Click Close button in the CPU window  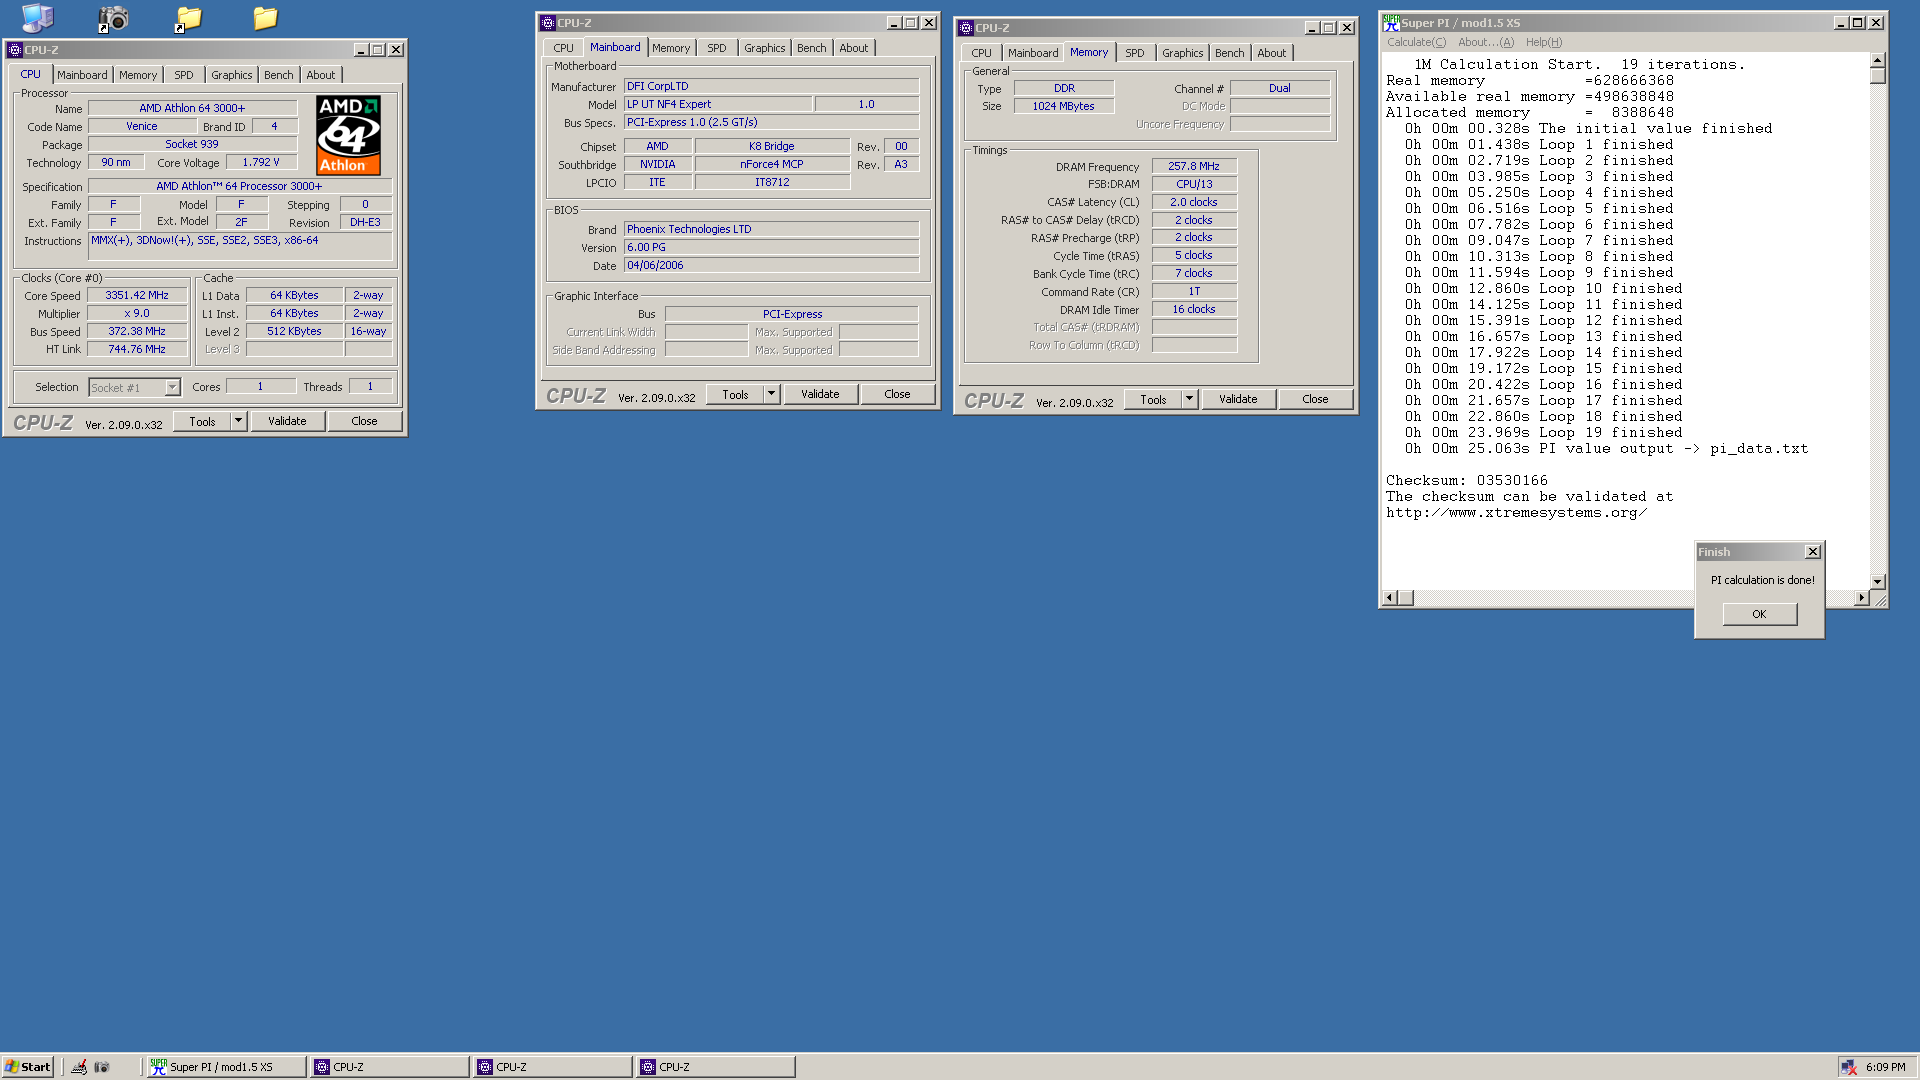tap(365, 421)
